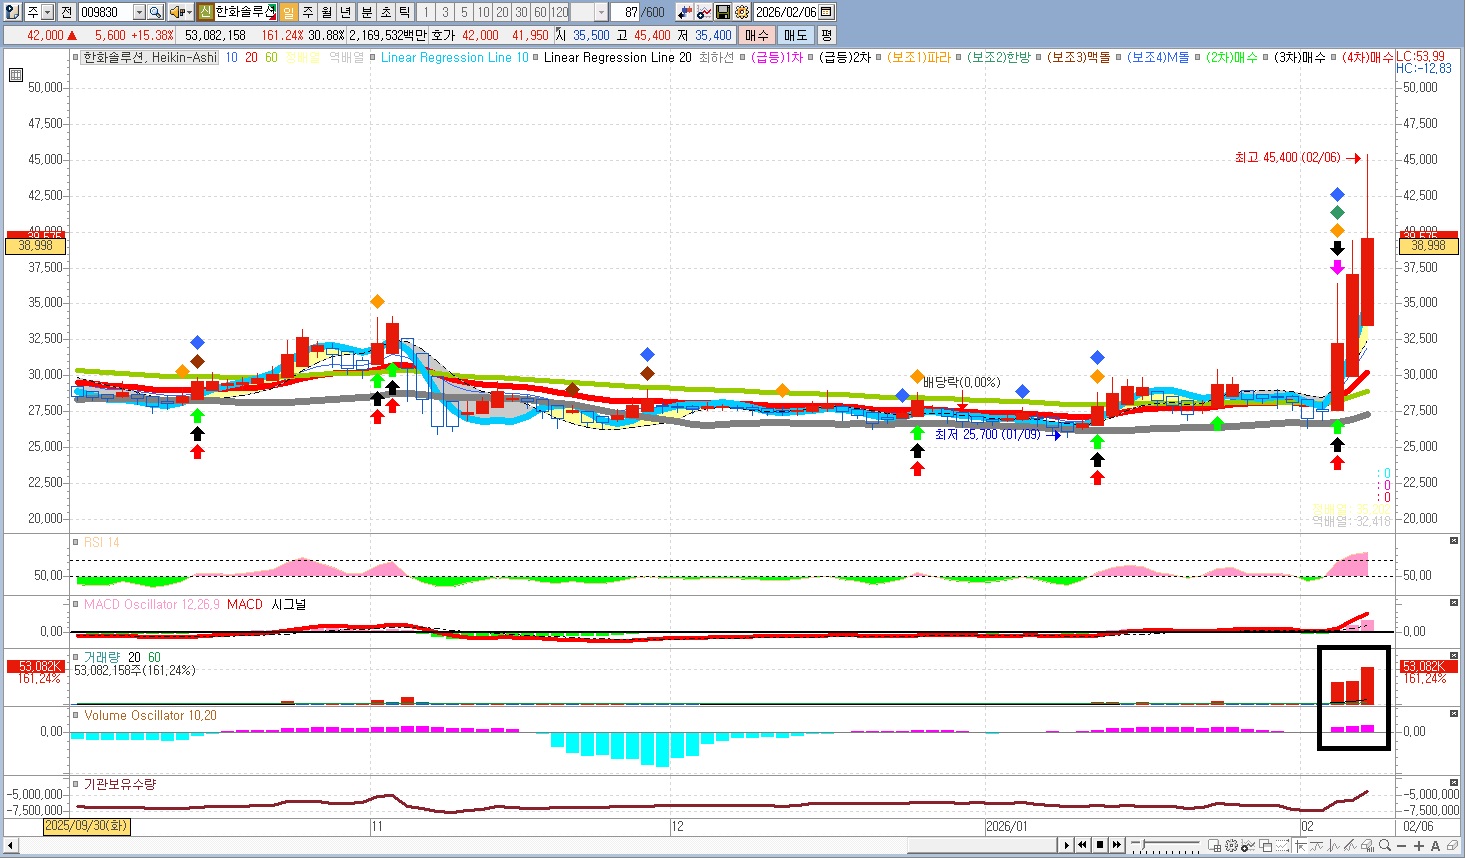Click the Volume Oscillator 10,20 label
Image resolution: width=1465 pixels, height=858 pixels.
coord(150,715)
